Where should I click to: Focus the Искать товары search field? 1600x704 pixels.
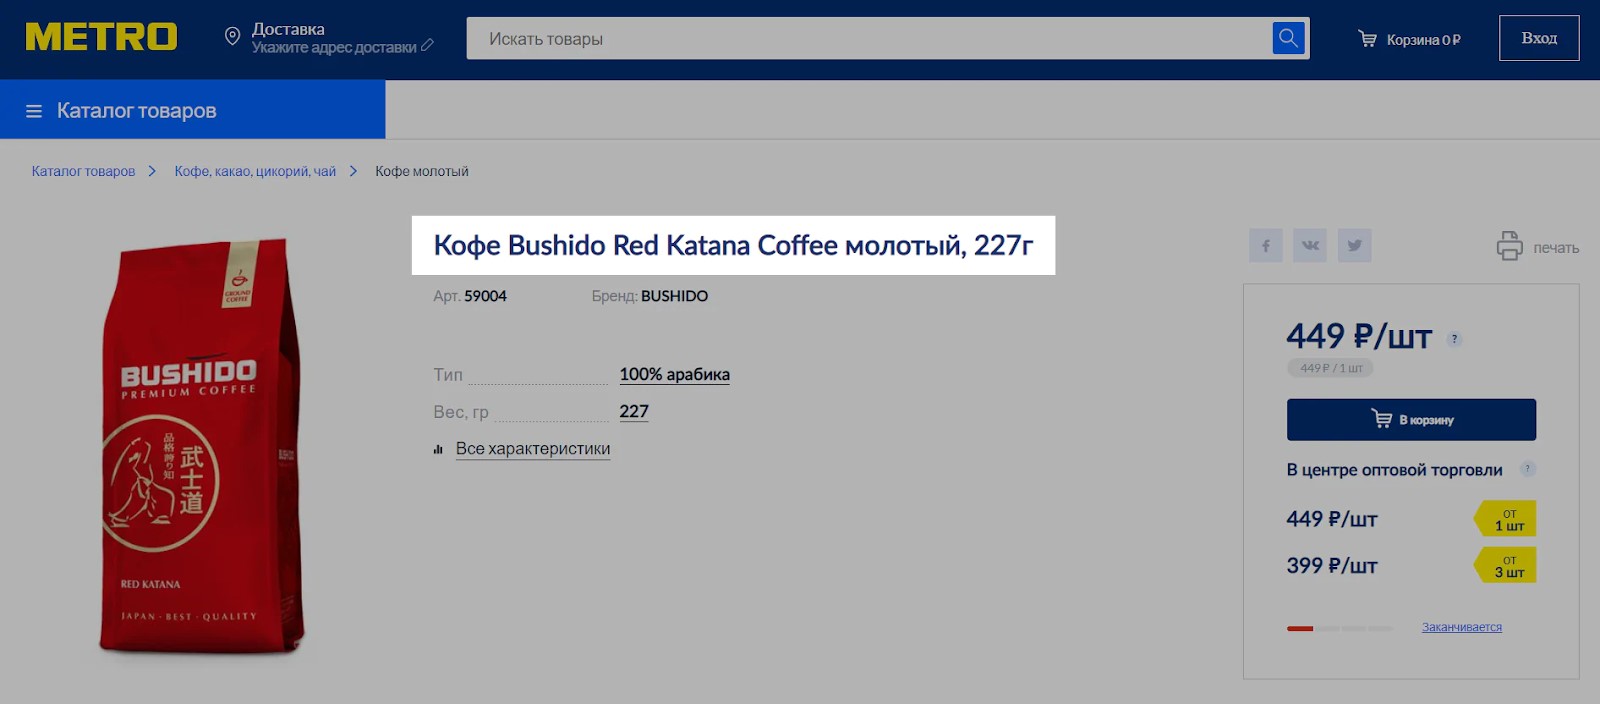pos(870,39)
